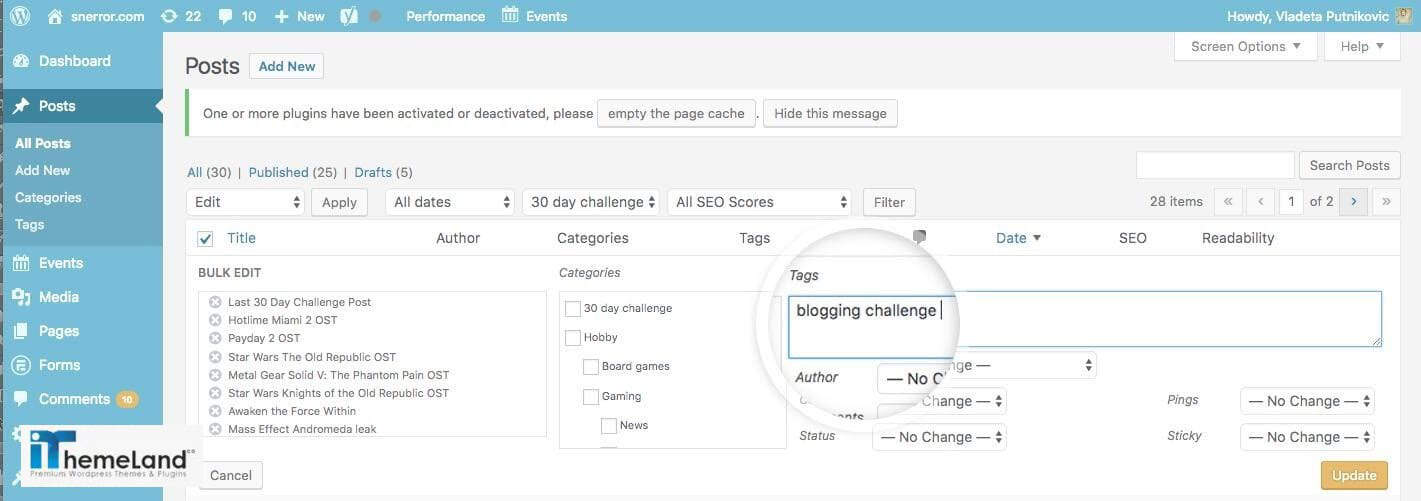Open the All SEO Scores dropdown
1421x501 pixels.
(759, 202)
